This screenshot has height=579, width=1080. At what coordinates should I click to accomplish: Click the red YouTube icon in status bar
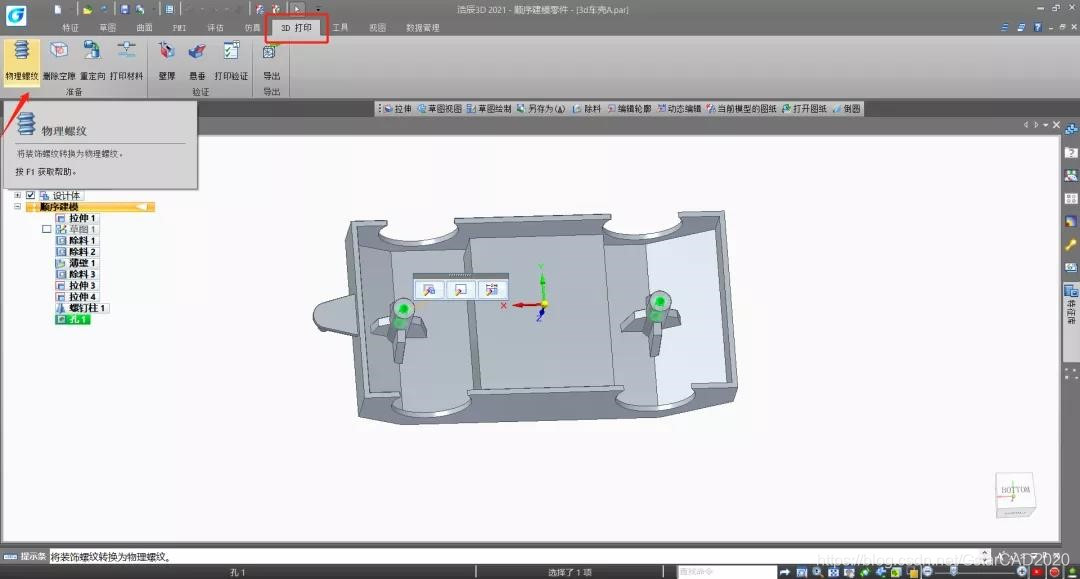coord(1037,572)
